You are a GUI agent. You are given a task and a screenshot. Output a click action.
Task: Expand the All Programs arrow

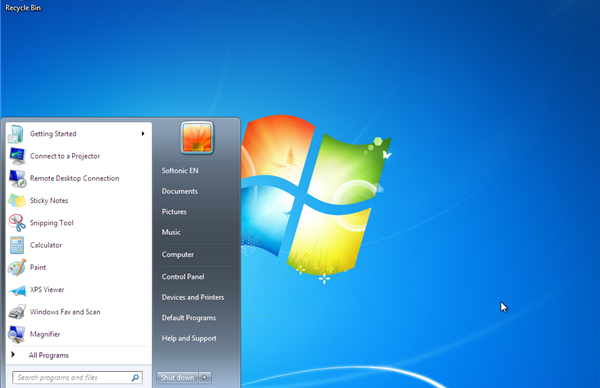[x=13, y=355]
